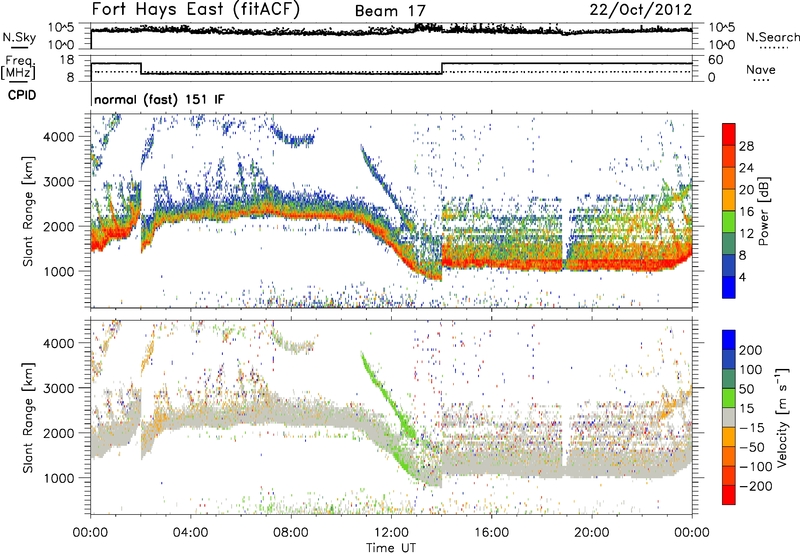
Task: Click the 1000 tick on velocity plot axis
Action: click(x=58, y=478)
